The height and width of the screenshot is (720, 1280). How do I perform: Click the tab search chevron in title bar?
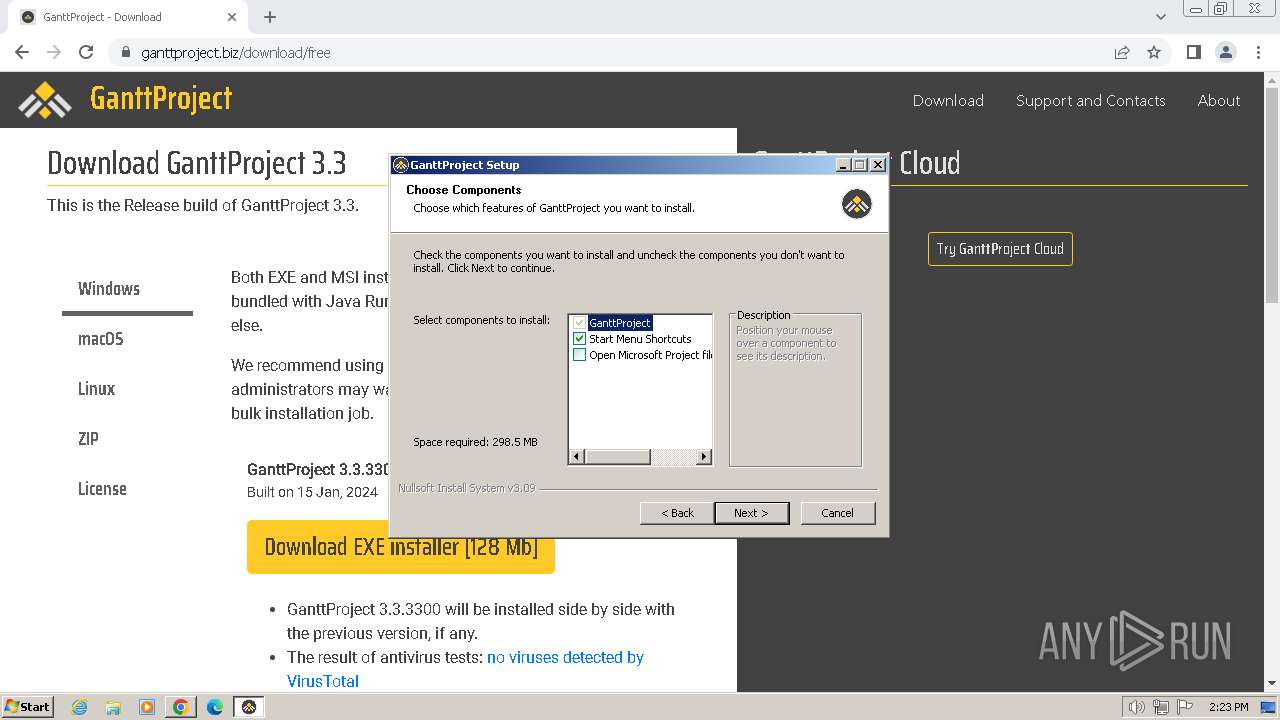(1161, 17)
